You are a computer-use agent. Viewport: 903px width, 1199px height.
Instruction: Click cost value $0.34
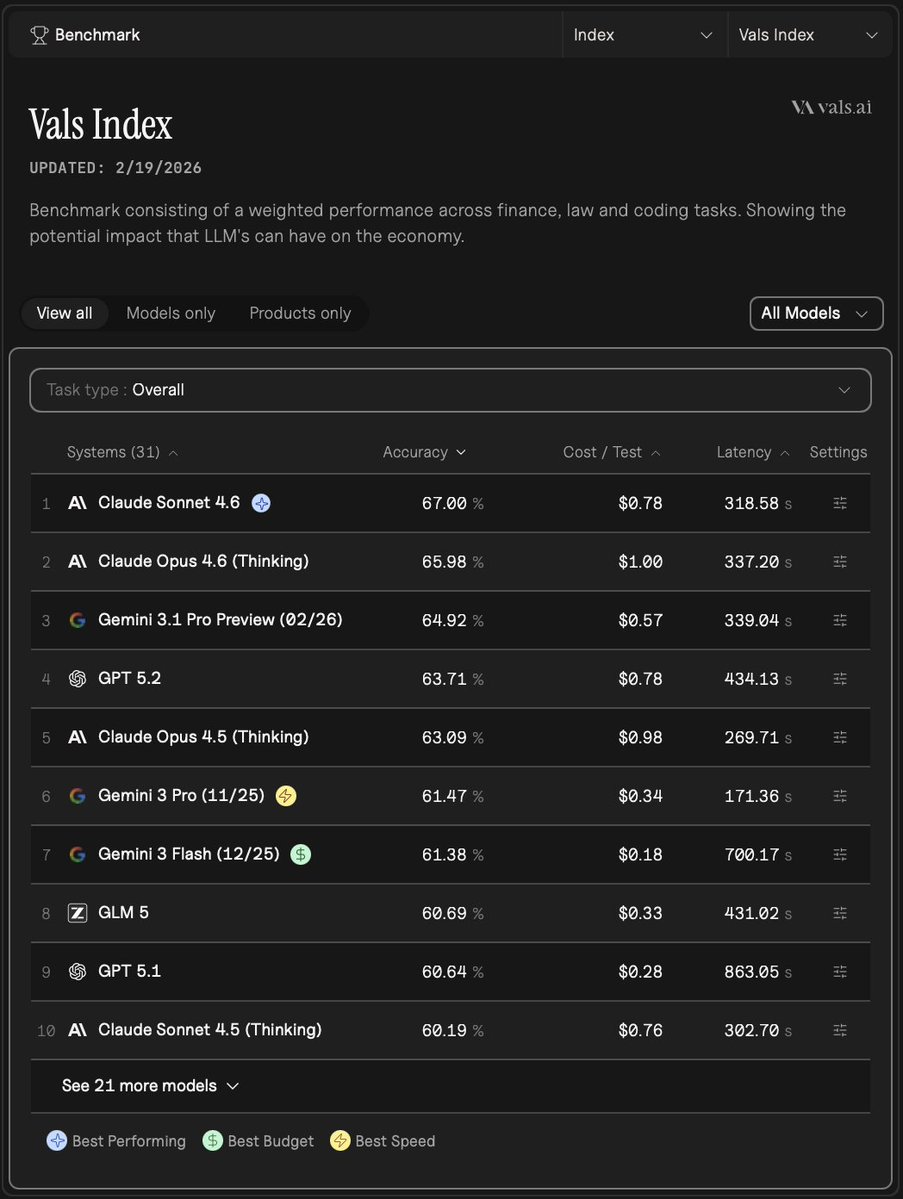641,796
